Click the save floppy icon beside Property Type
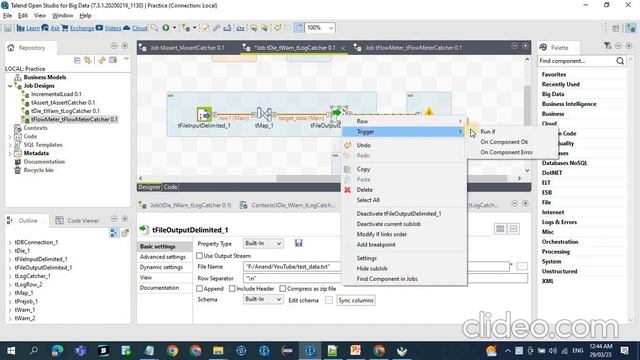640x360 pixels. [299, 243]
